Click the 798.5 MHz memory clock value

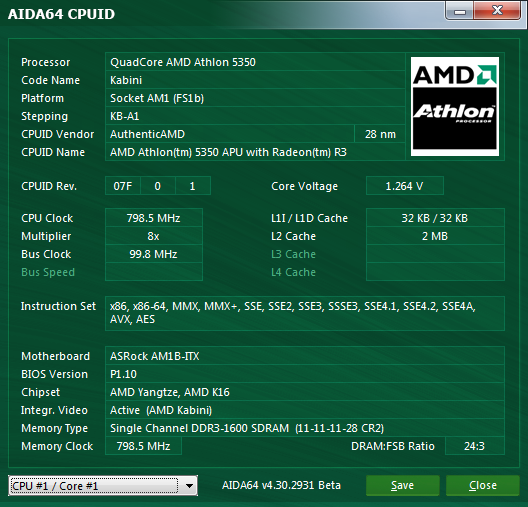(x=143, y=446)
